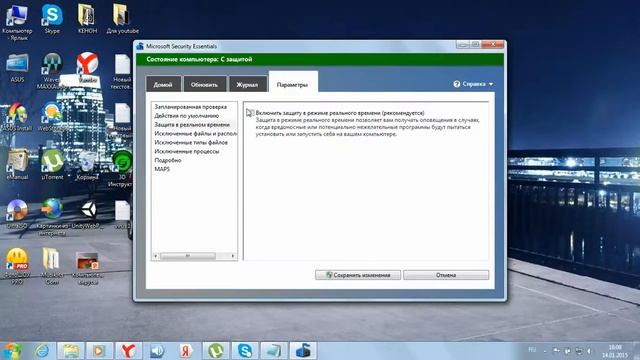The image size is (640, 360).
Task: Expand the Справка help dropdown arrow
Action: coord(491,84)
